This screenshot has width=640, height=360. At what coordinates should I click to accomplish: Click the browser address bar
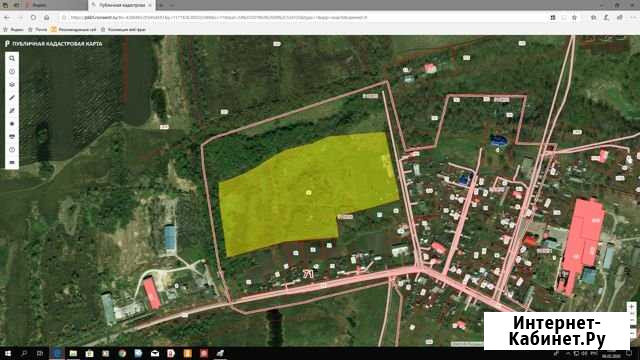(302, 18)
